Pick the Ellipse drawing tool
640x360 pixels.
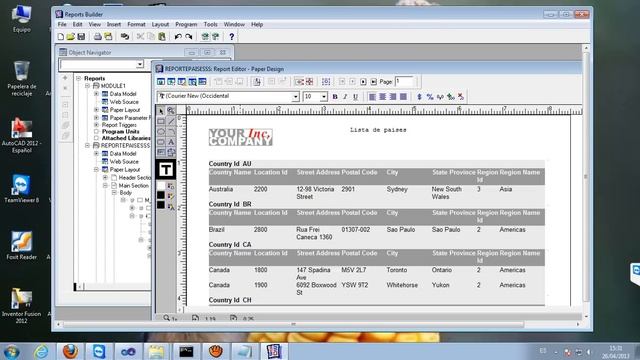(161, 131)
